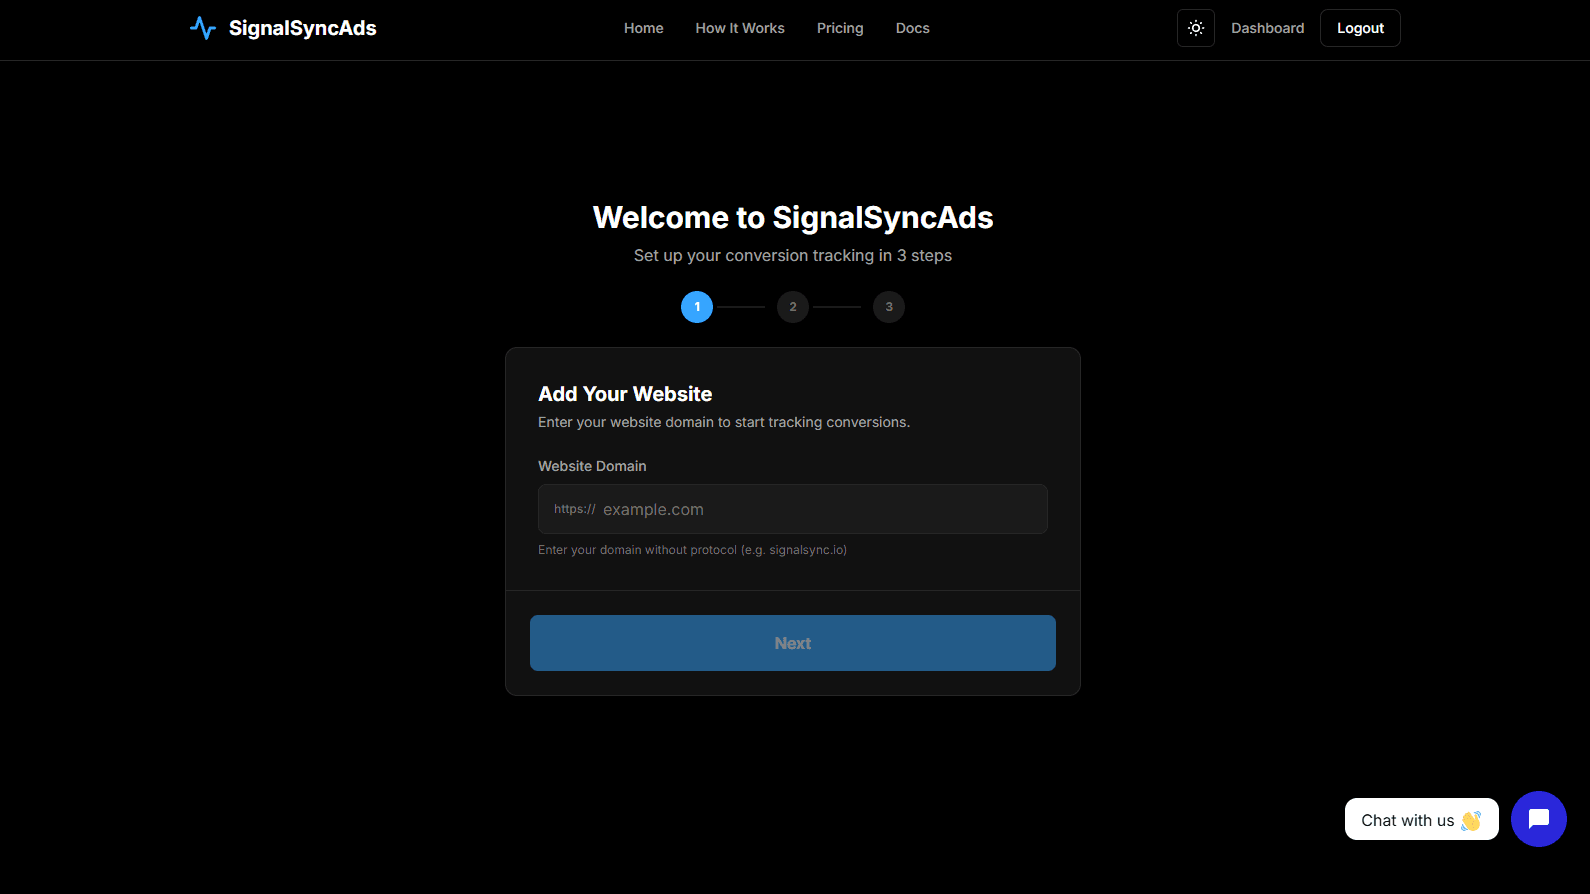Click the 'Add Your Website' heading
Viewport: 1590px width, 894px height.
pos(625,394)
